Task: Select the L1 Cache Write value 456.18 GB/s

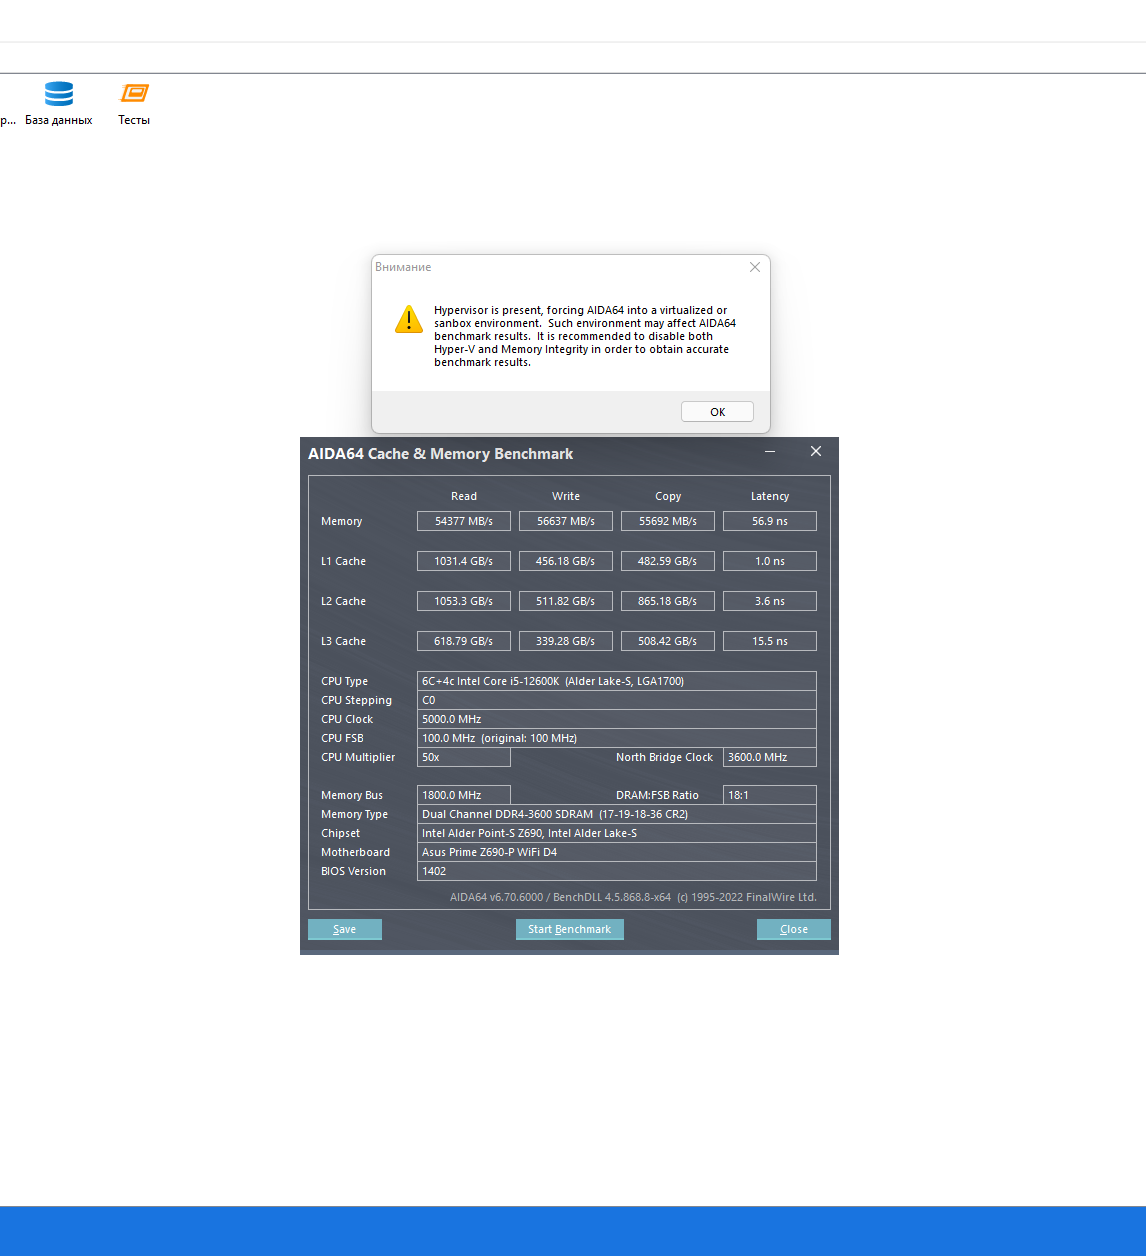Action: click(x=566, y=561)
